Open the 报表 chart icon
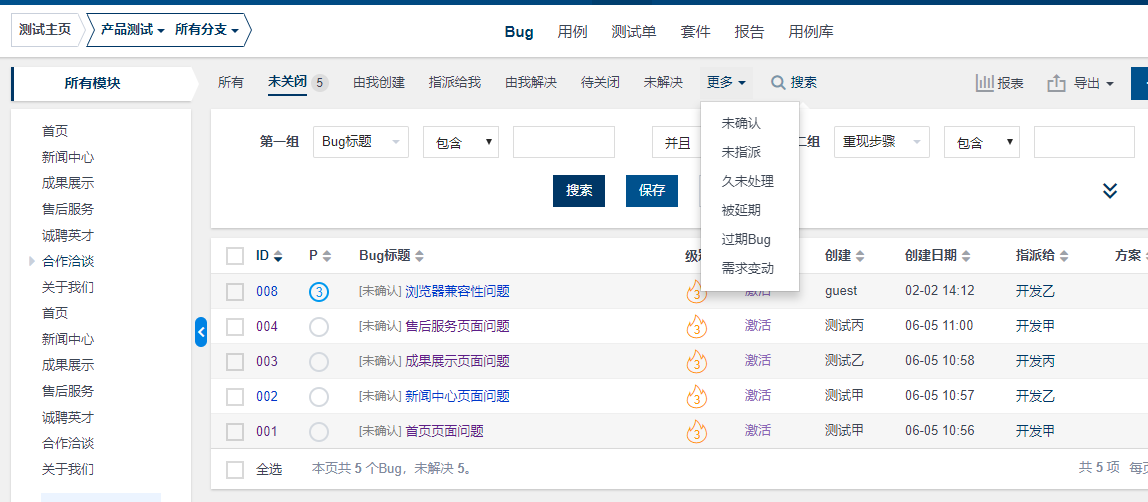 985,84
